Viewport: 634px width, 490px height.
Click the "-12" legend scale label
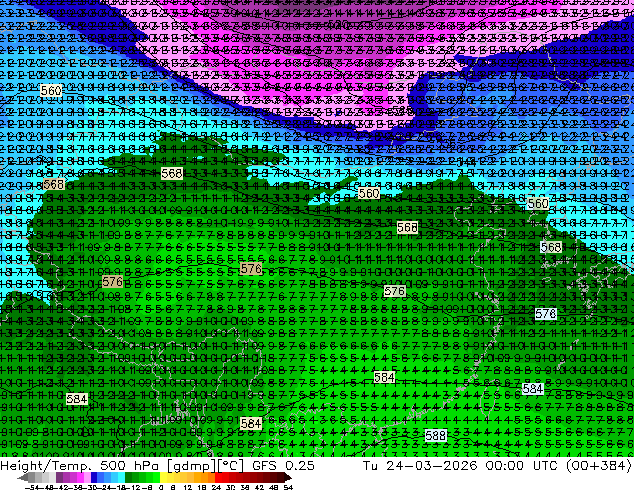(133, 487)
